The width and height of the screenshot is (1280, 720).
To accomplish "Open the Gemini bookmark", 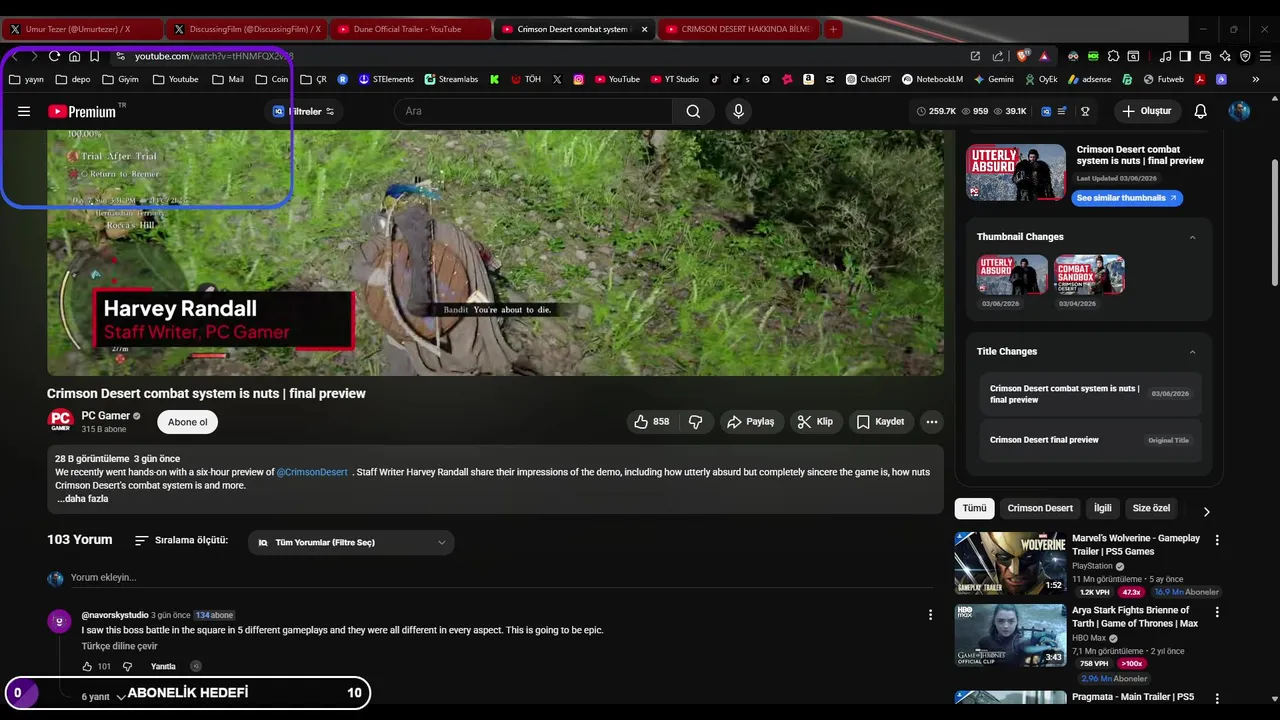I will point(993,79).
